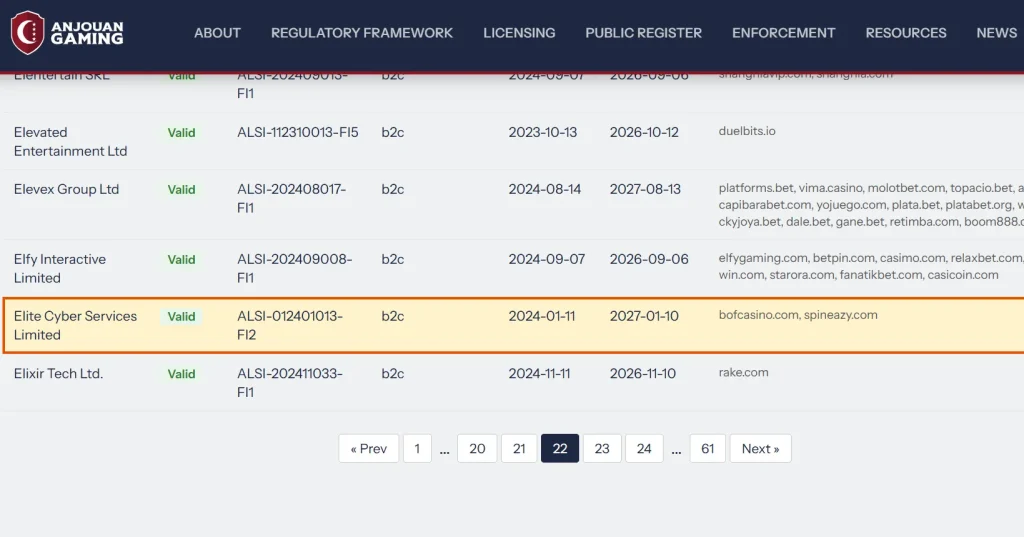Click b2c type for Elevex Group Ltd
1024x537 pixels.
(x=392, y=189)
